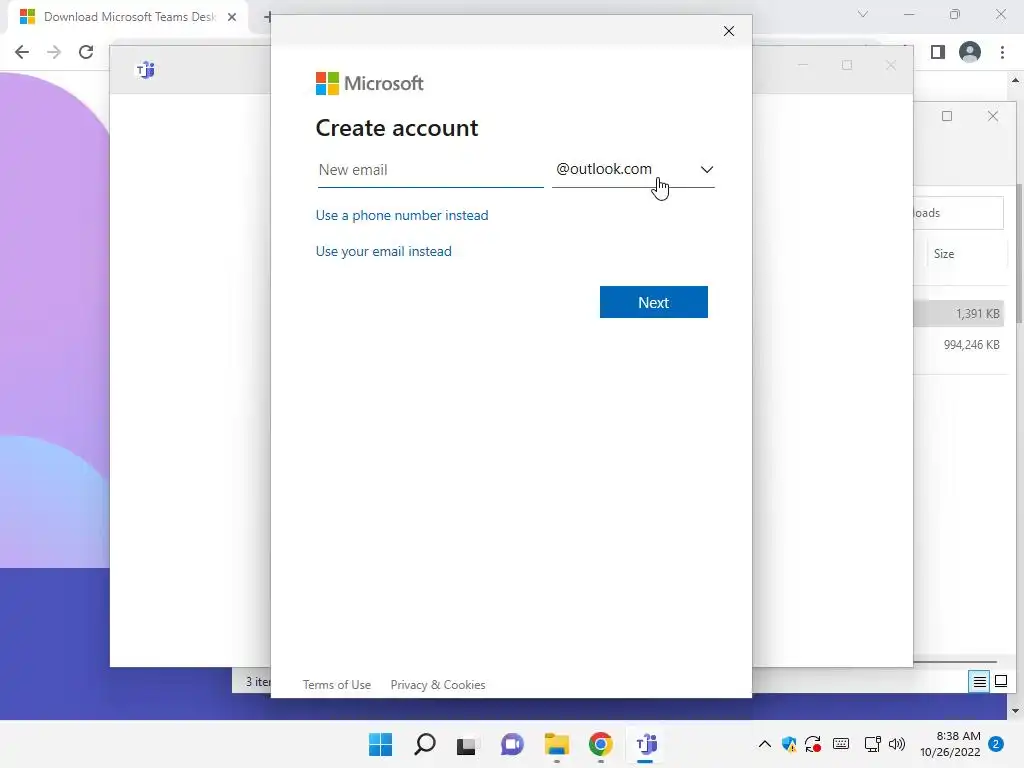Click Teams icon in Teams window title bar
The image size is (1024, 768).
click(x=145, y=69)
